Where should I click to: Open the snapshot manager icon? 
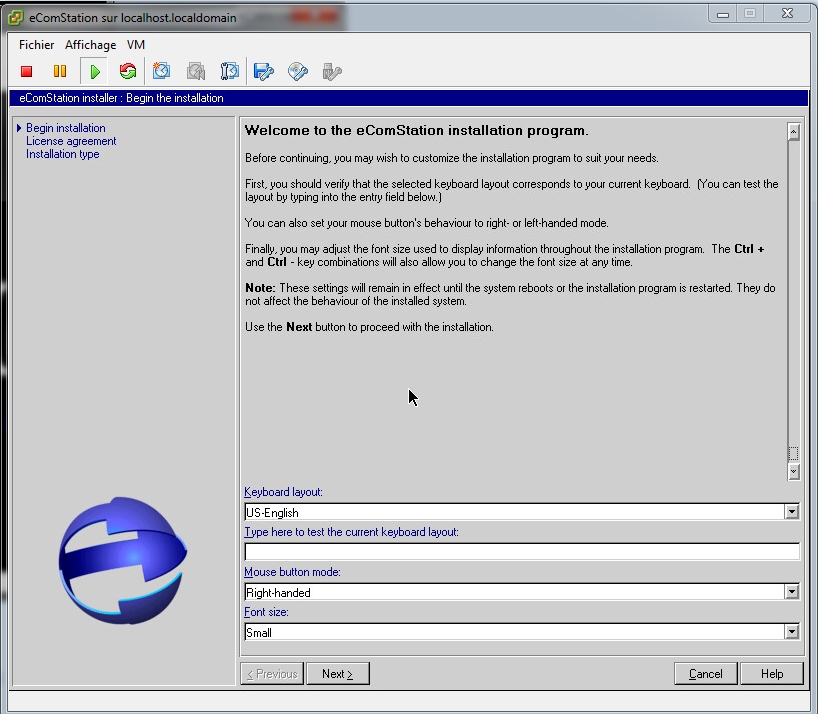click(x=230, y=71)
